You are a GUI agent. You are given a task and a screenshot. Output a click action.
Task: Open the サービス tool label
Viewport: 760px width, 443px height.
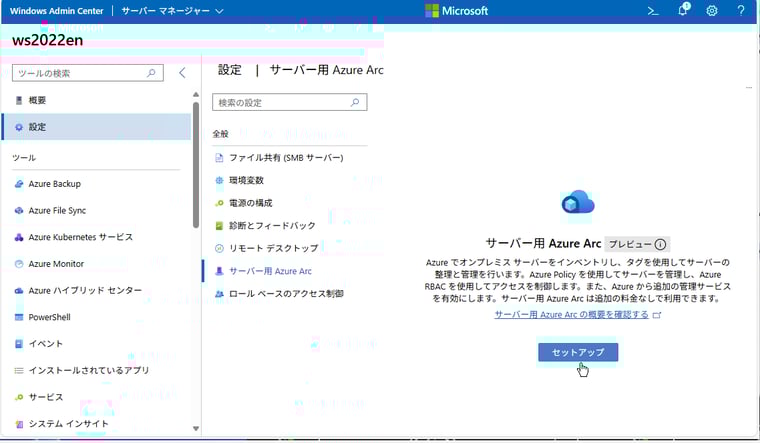click(x=46, y=397)
